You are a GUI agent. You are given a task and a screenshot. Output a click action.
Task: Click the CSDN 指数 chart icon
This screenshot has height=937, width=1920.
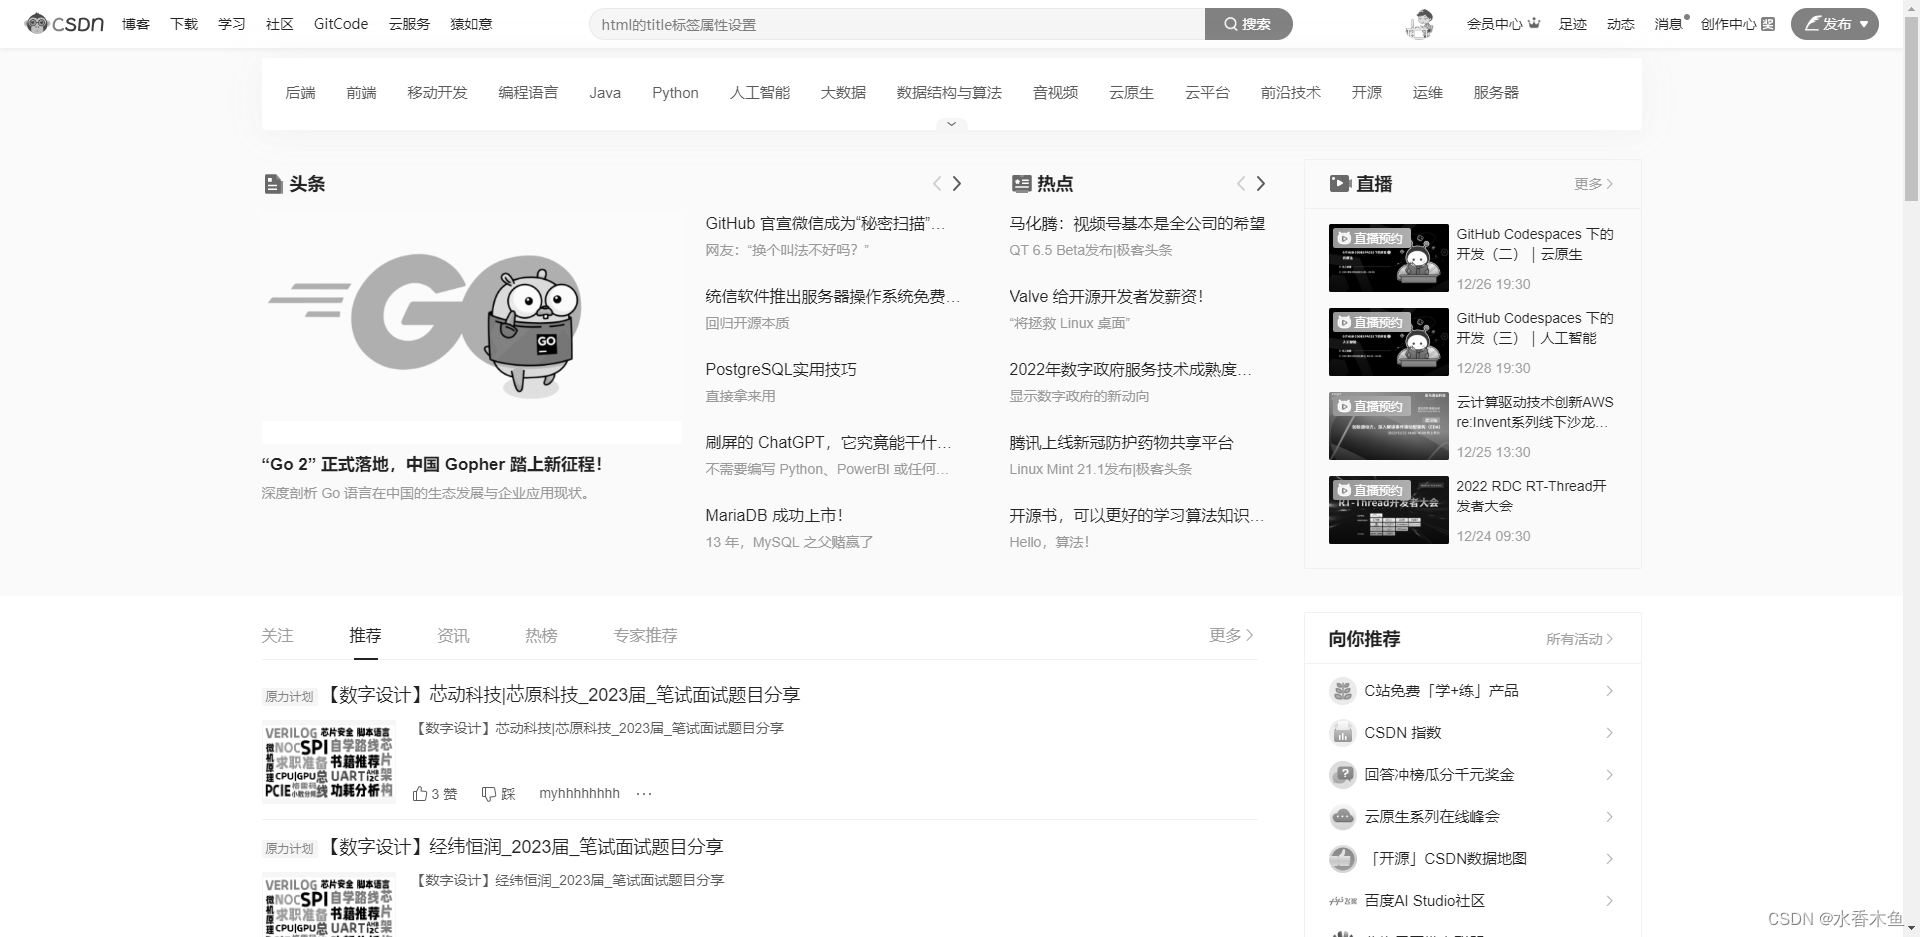pyautogui.click(x=1342, y=733)
